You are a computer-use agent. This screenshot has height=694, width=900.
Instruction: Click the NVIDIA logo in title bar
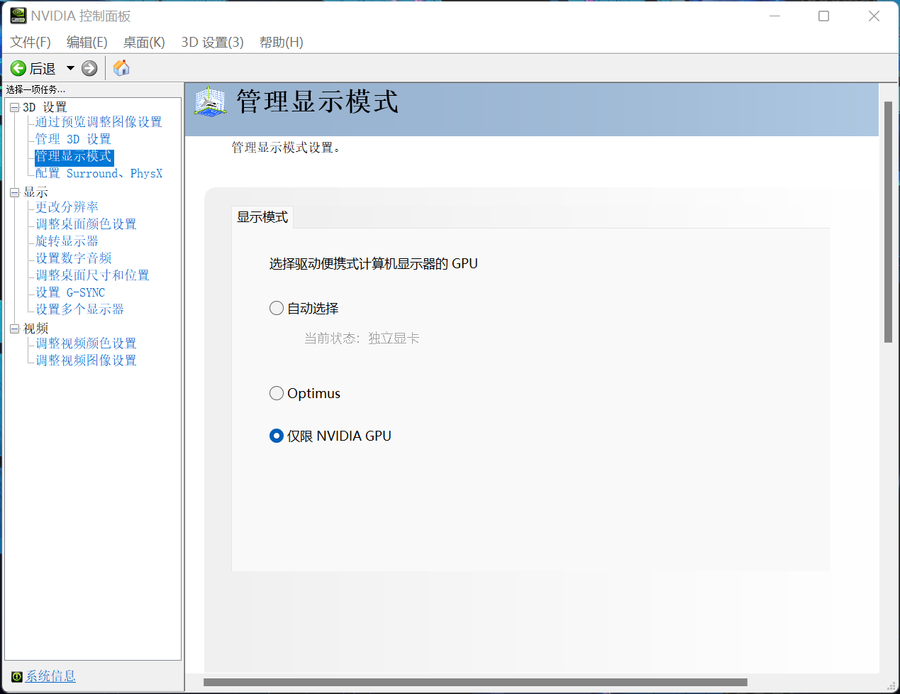tap(18, 16)
